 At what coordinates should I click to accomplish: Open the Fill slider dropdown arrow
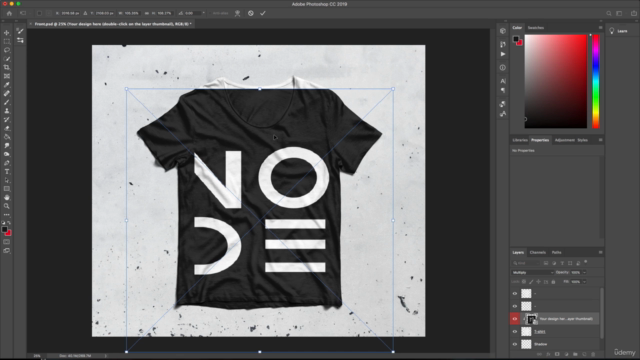584,282
